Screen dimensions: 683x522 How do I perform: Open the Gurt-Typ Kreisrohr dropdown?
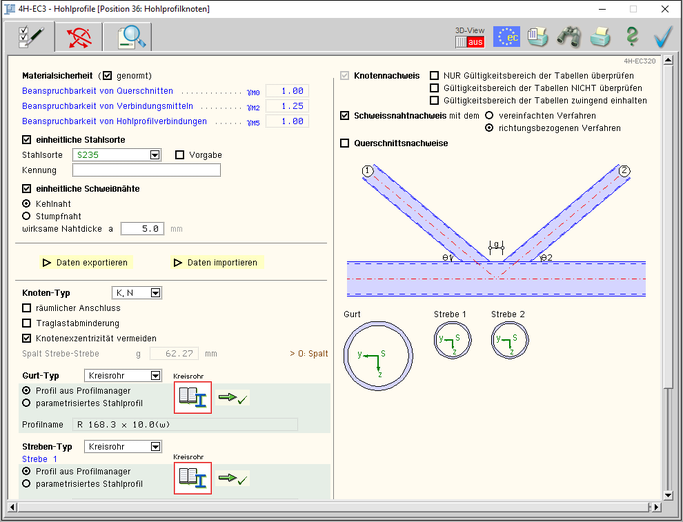(x=154, y=375)
